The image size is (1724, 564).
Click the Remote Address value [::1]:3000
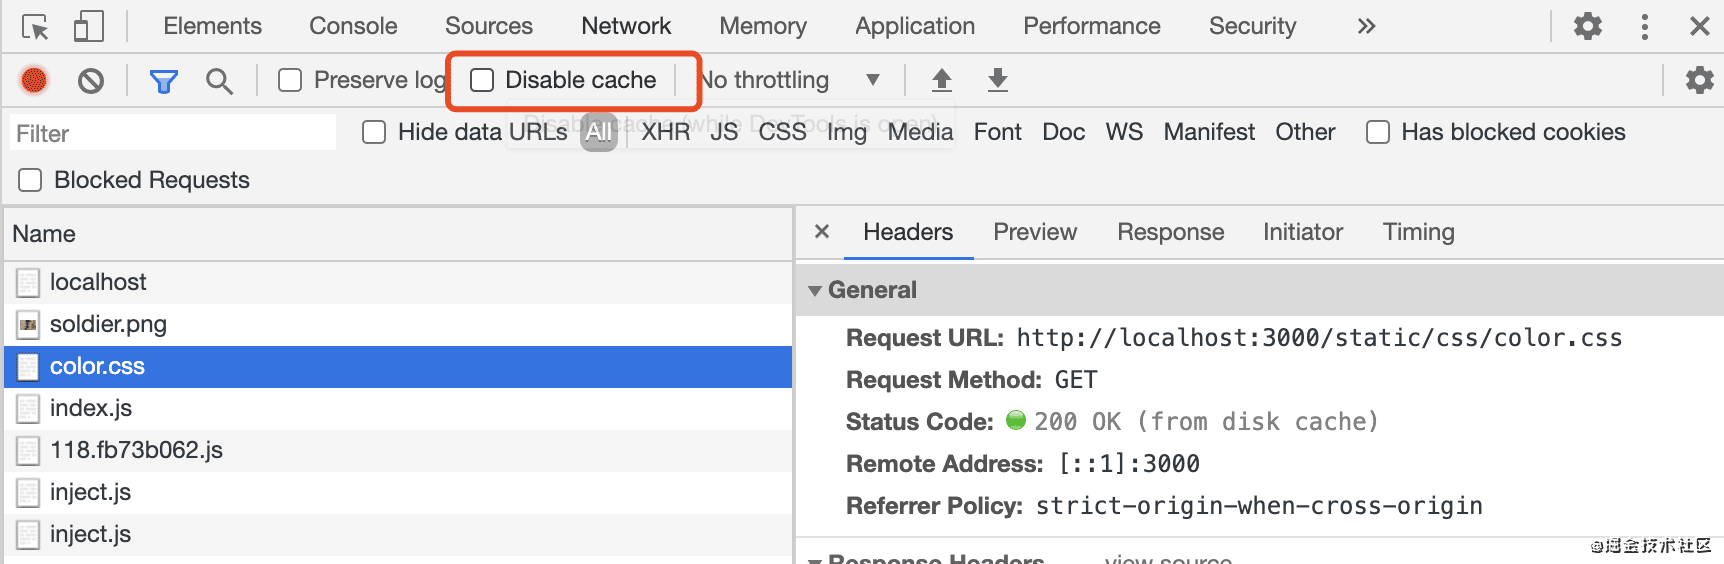(1129, 464)
